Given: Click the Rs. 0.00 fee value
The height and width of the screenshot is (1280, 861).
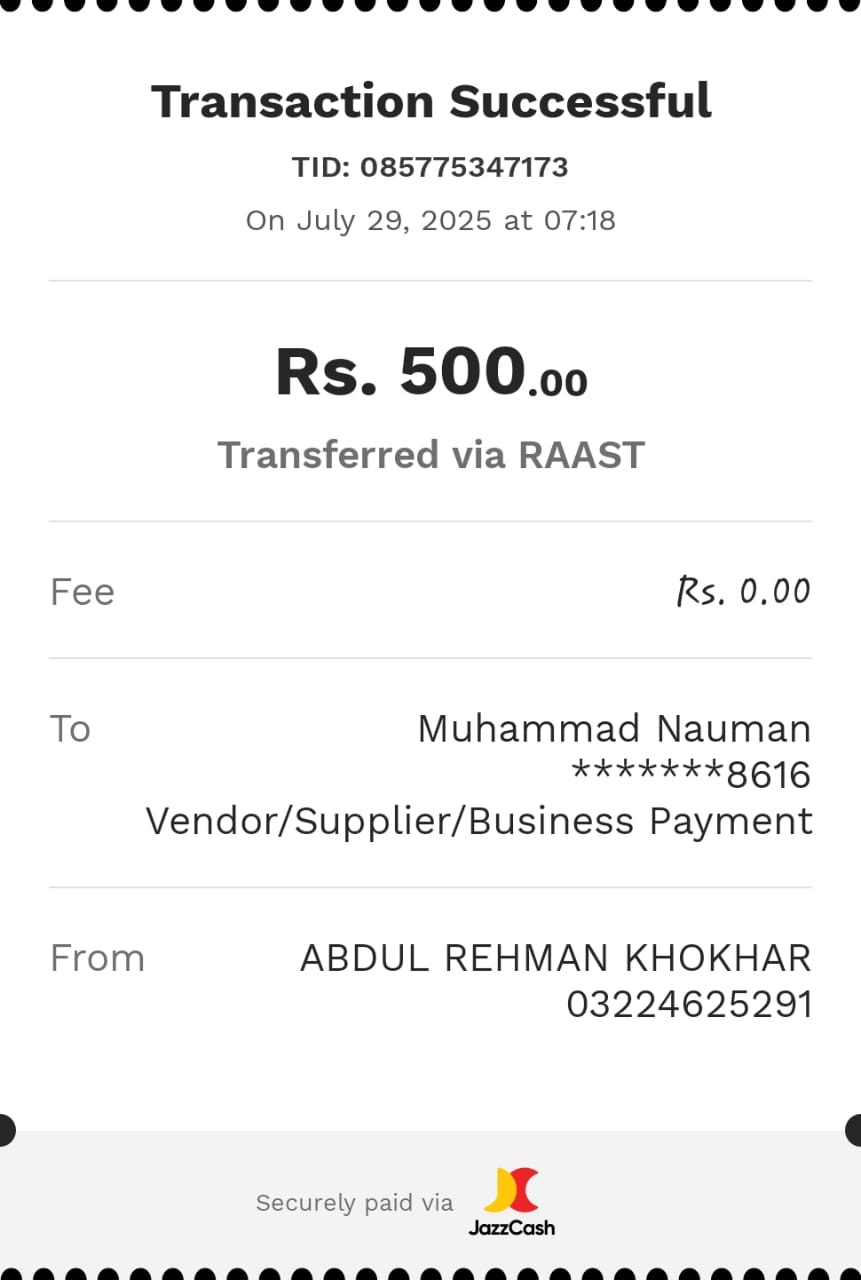Looking at the screenshot, I should 744,591.
